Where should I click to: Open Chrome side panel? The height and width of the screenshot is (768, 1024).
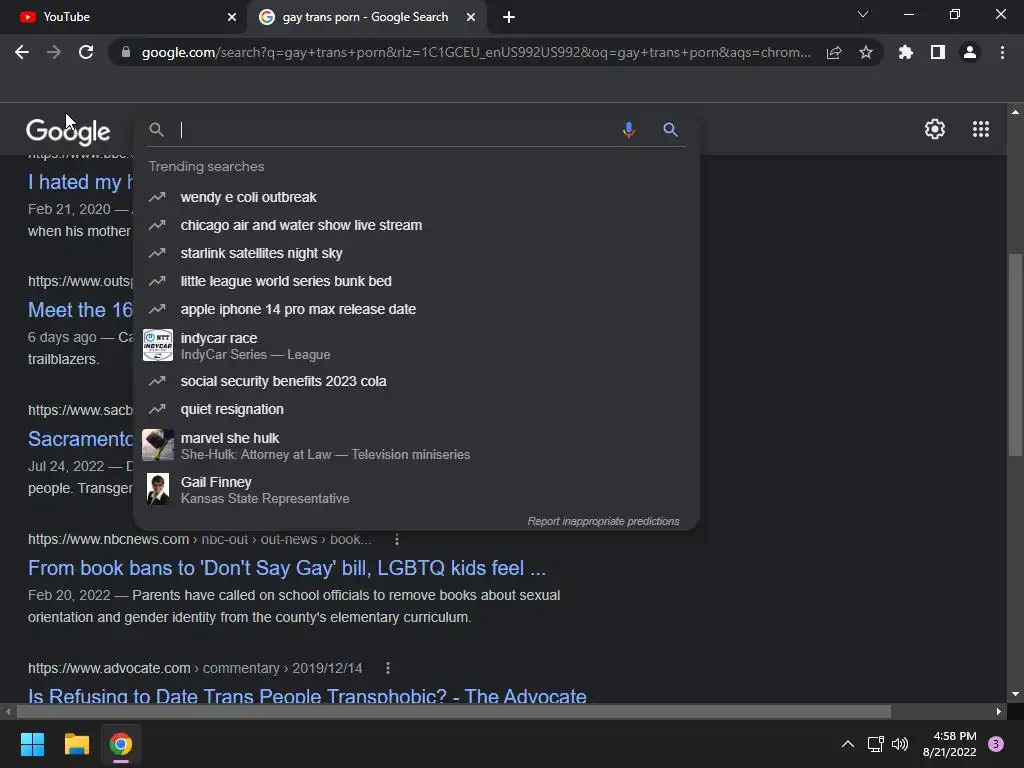tap(938, 52)
